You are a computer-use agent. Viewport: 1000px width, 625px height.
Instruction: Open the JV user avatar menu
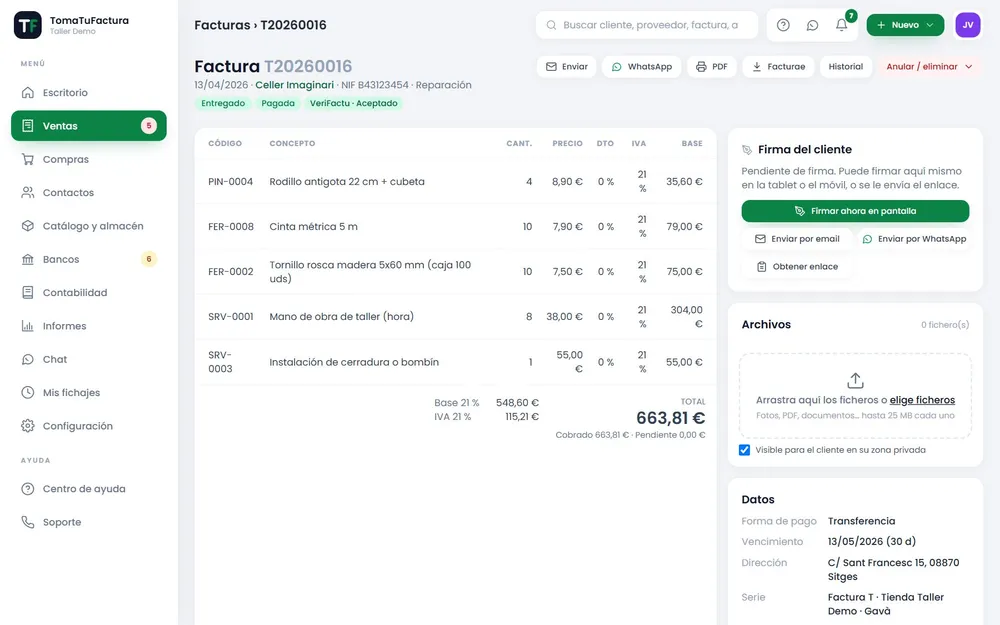[x=967, y=25]
